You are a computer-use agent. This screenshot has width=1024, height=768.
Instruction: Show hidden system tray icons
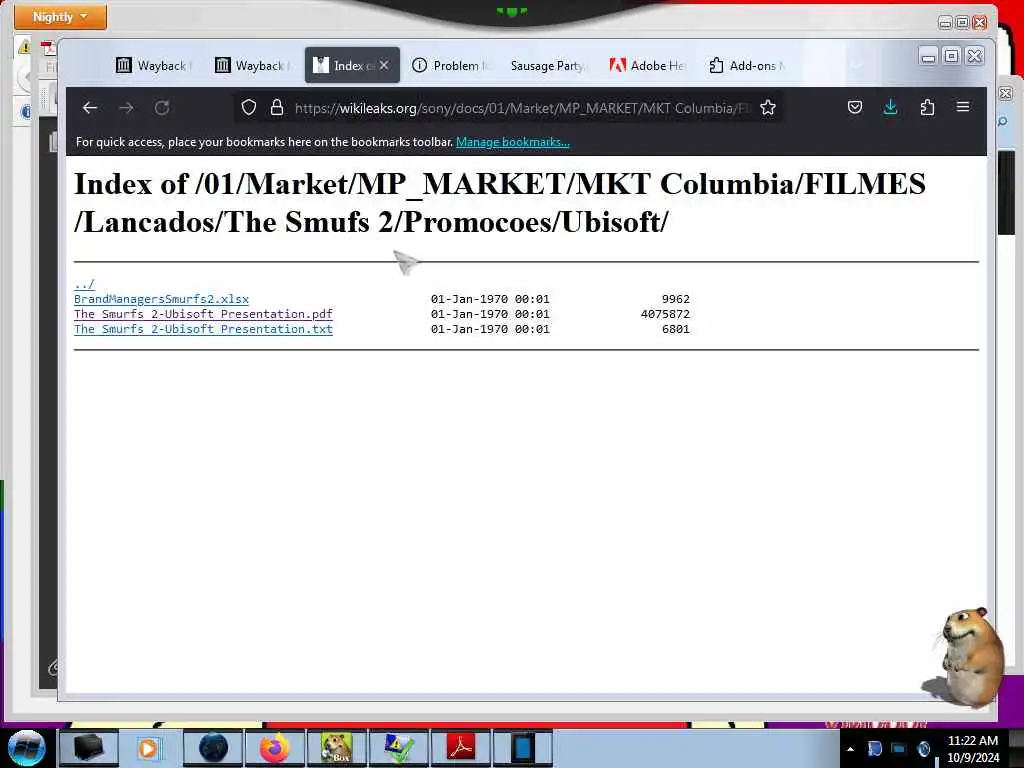850,749
